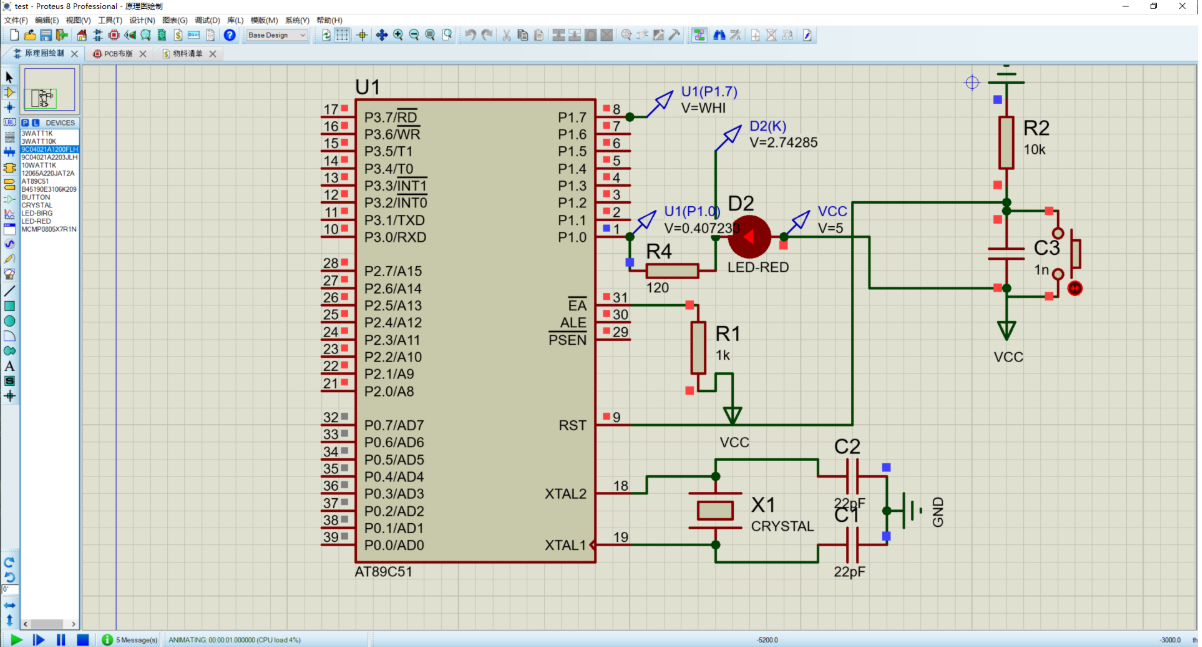The image size is (1202, 647).
Task: Click the Redraw display icon
Action: pyautogui.click(x=326, y=35)
